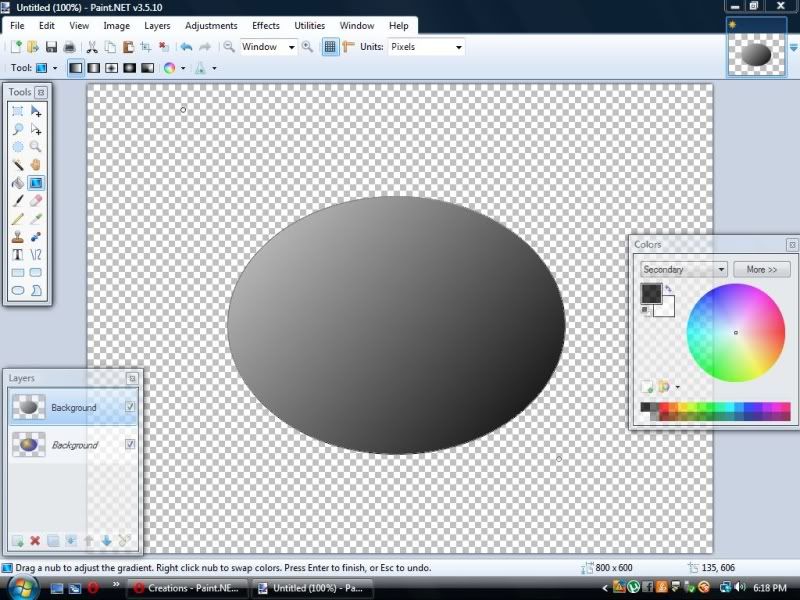
Task: Open the palette management dropdown arrow
Action: point(678,387)
